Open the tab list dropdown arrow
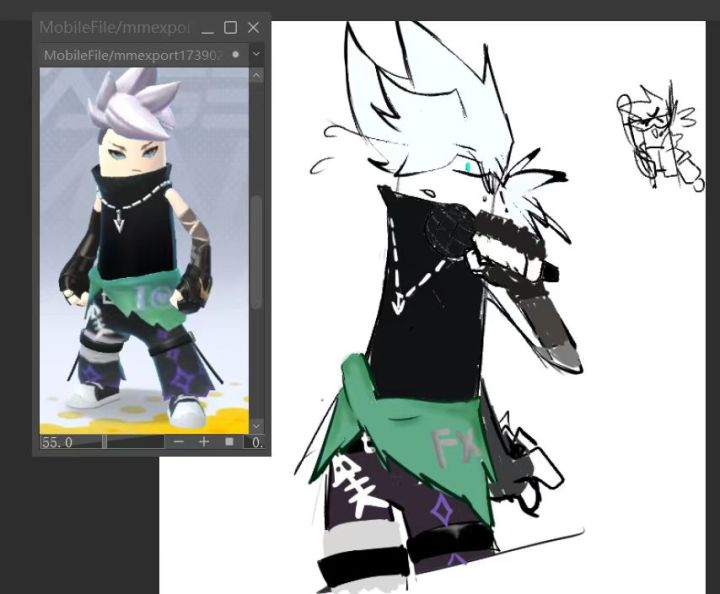The image size is (720, 594). [256, 54]
